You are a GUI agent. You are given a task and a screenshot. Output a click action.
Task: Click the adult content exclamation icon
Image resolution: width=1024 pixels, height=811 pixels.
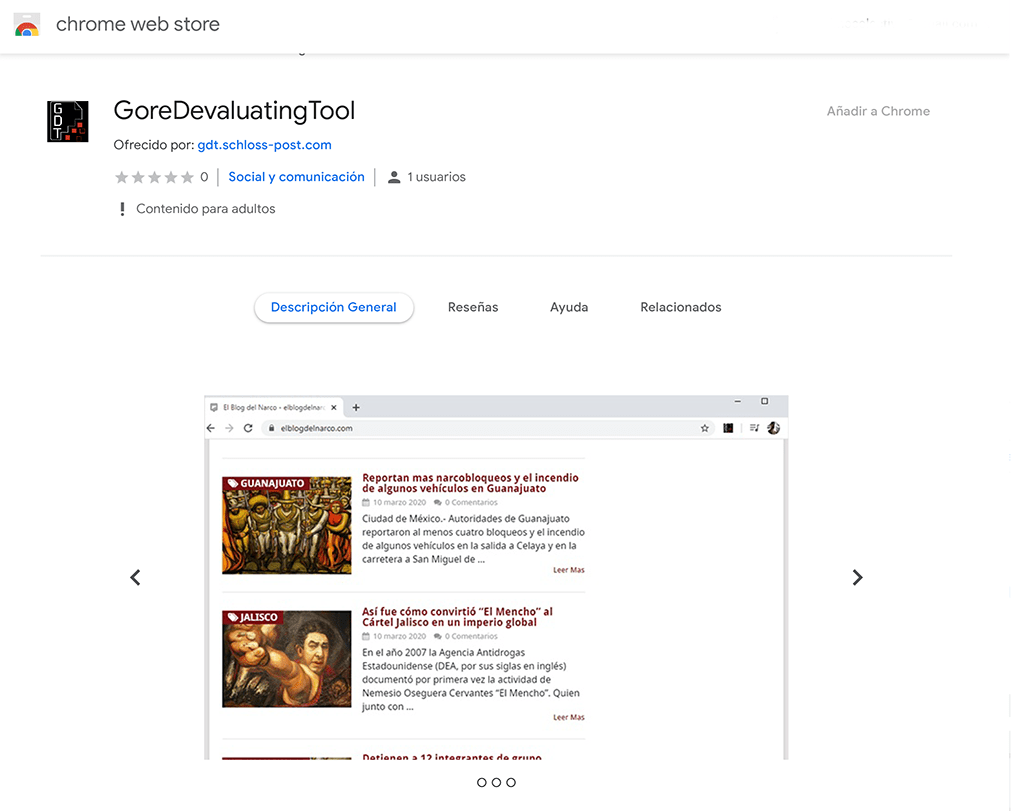[x=122, y=209]
